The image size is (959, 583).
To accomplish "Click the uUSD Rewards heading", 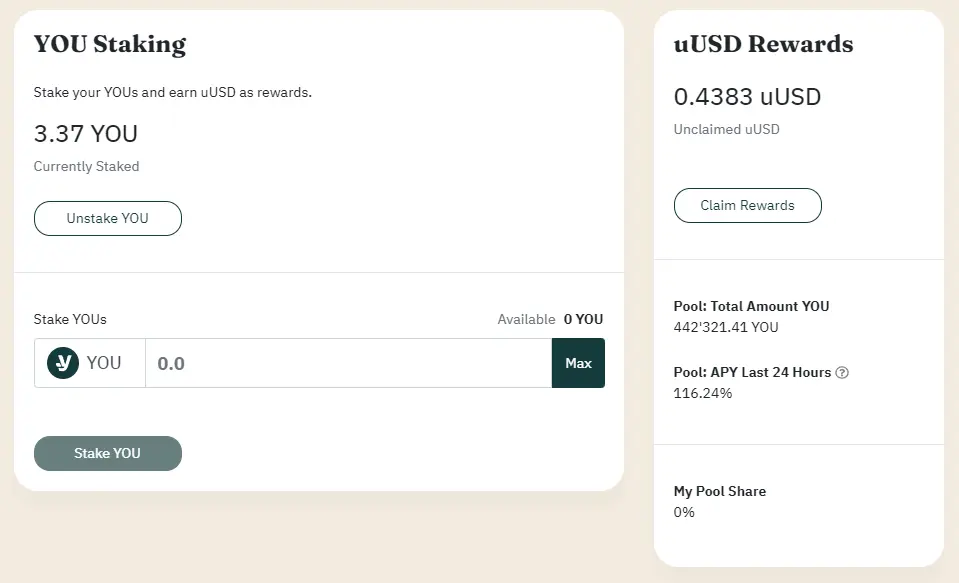I will (x=763, y=44).
